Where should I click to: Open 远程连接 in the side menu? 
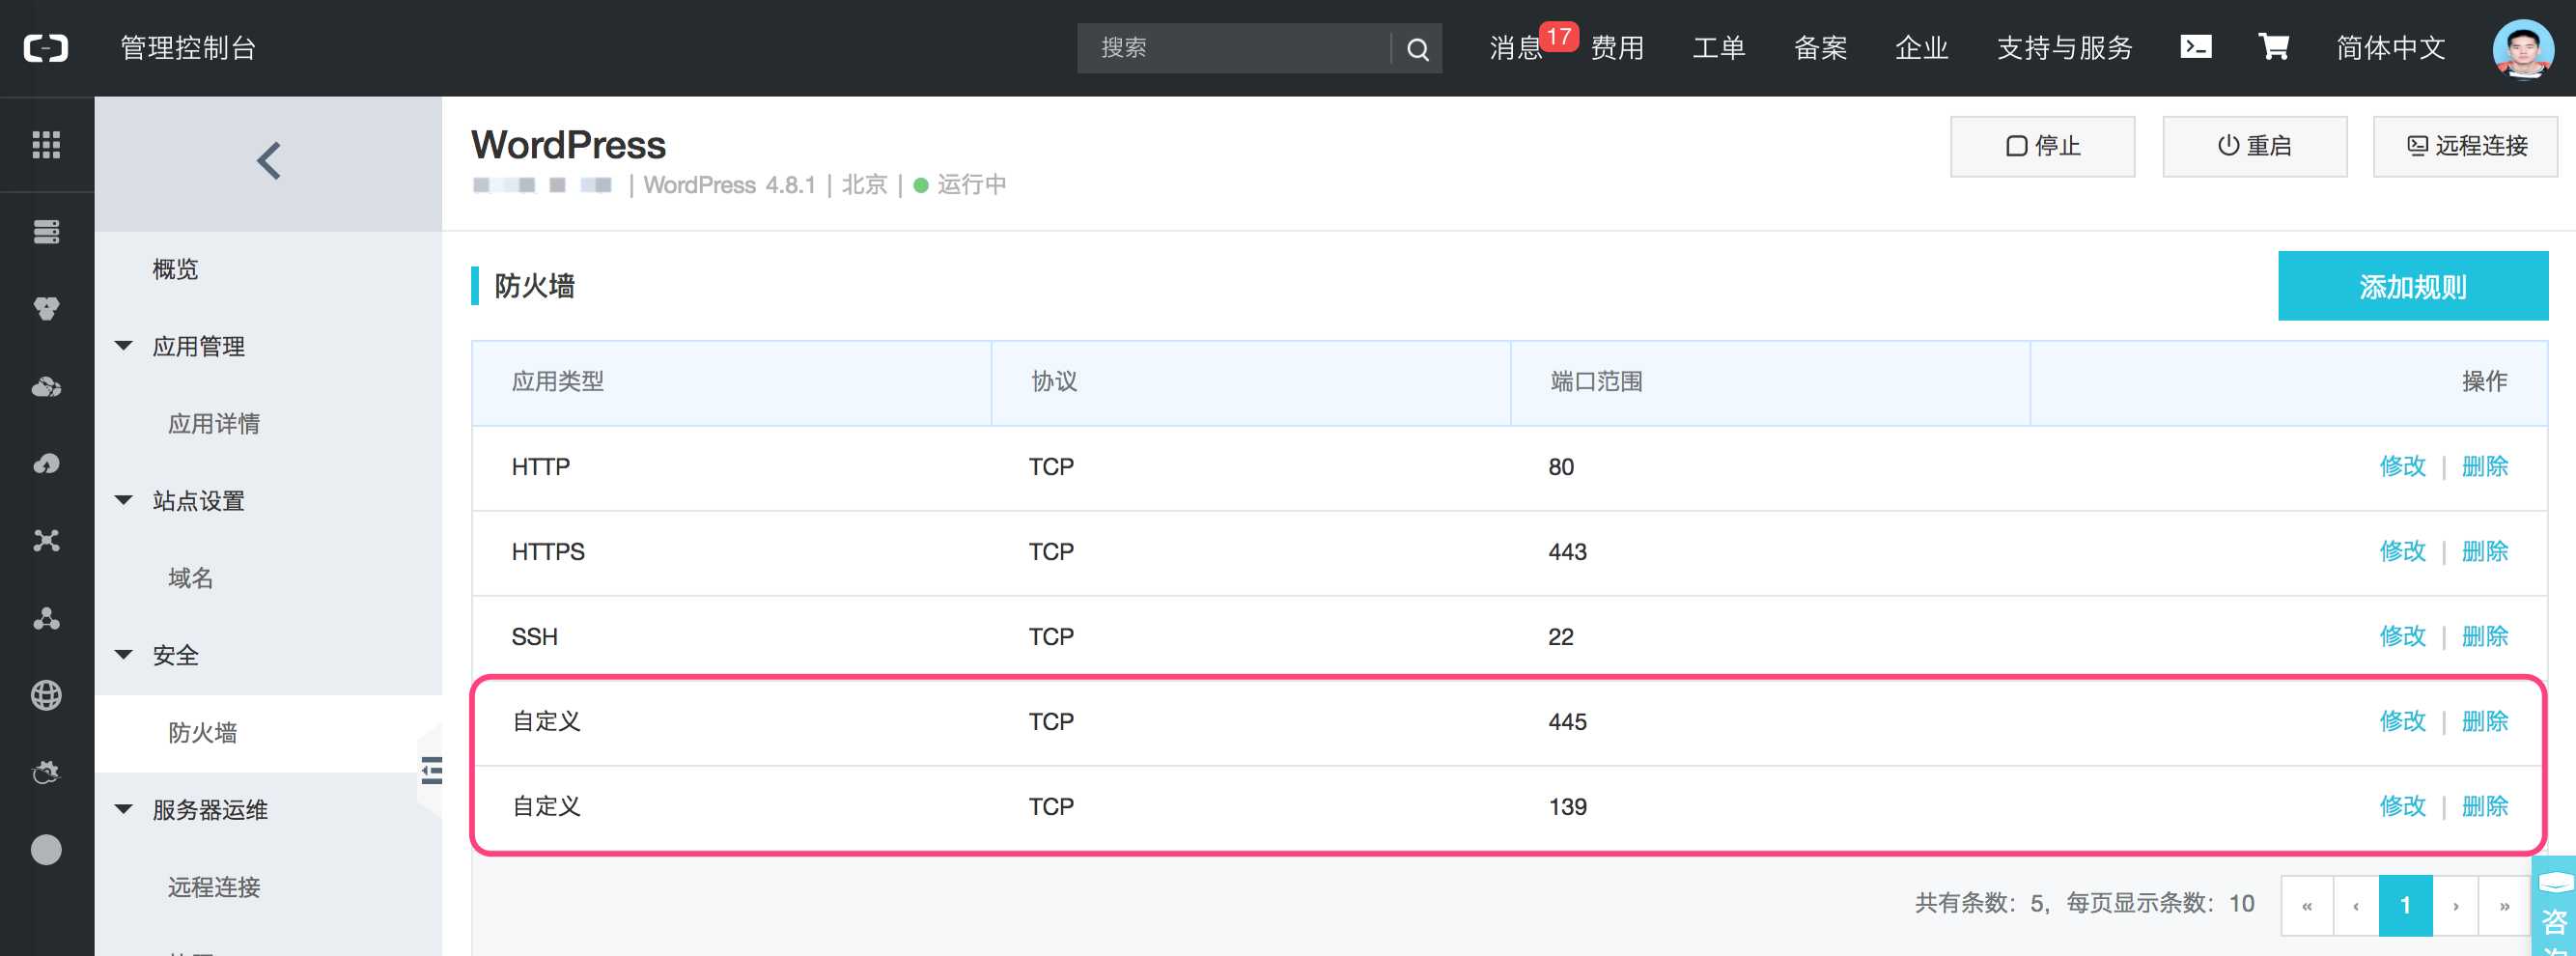(214, 887)
